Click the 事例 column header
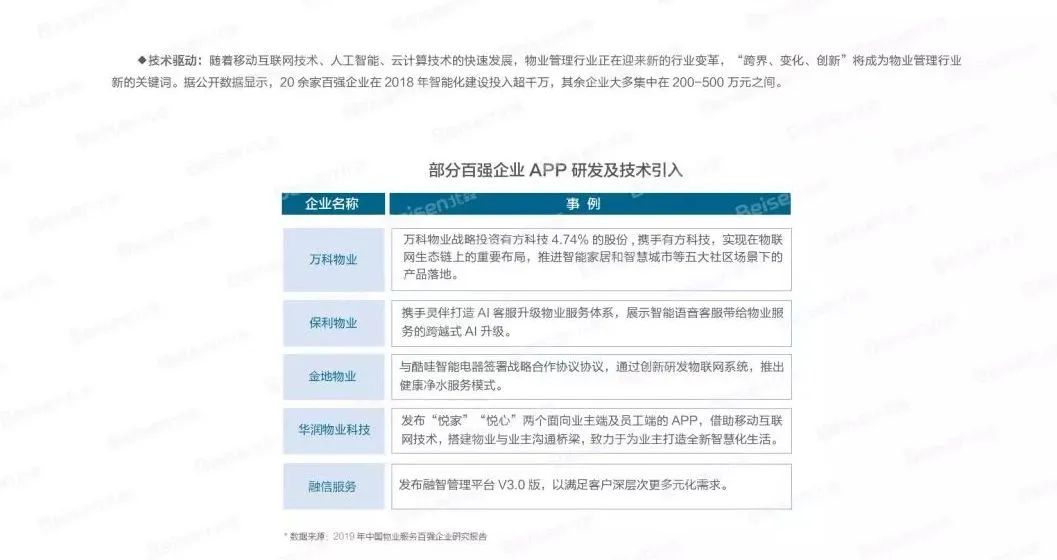The image size is (1057, 560). pyautogui.click(x=590, y=204)
